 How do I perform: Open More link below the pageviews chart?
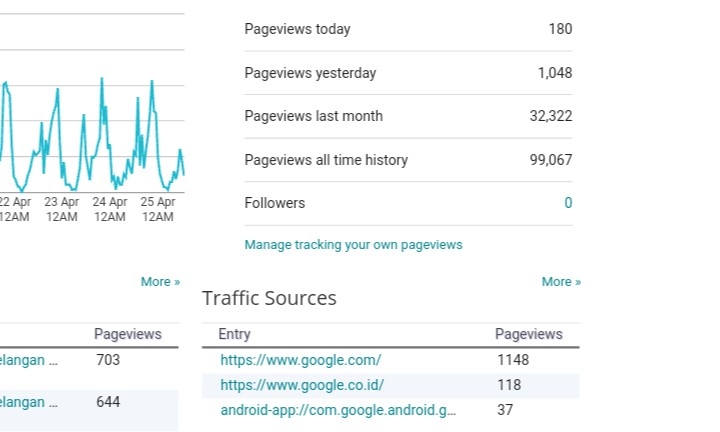(160, 282)
